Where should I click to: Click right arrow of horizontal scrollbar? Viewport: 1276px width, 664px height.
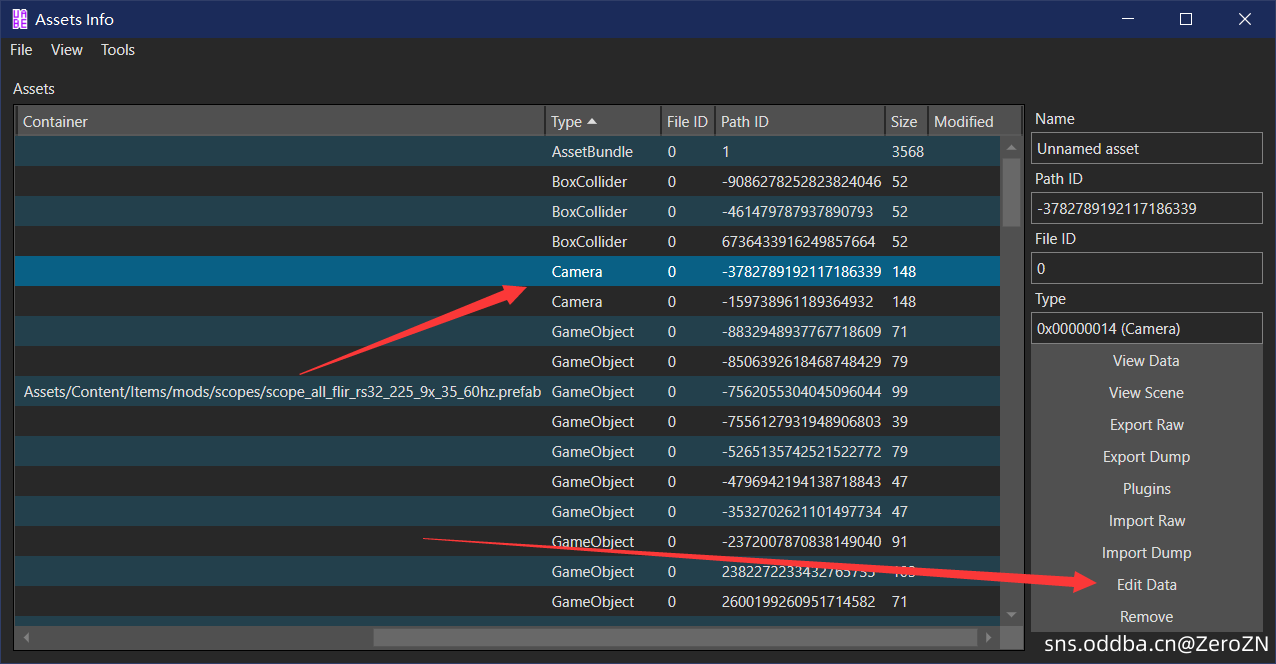[x=989, y=637]
